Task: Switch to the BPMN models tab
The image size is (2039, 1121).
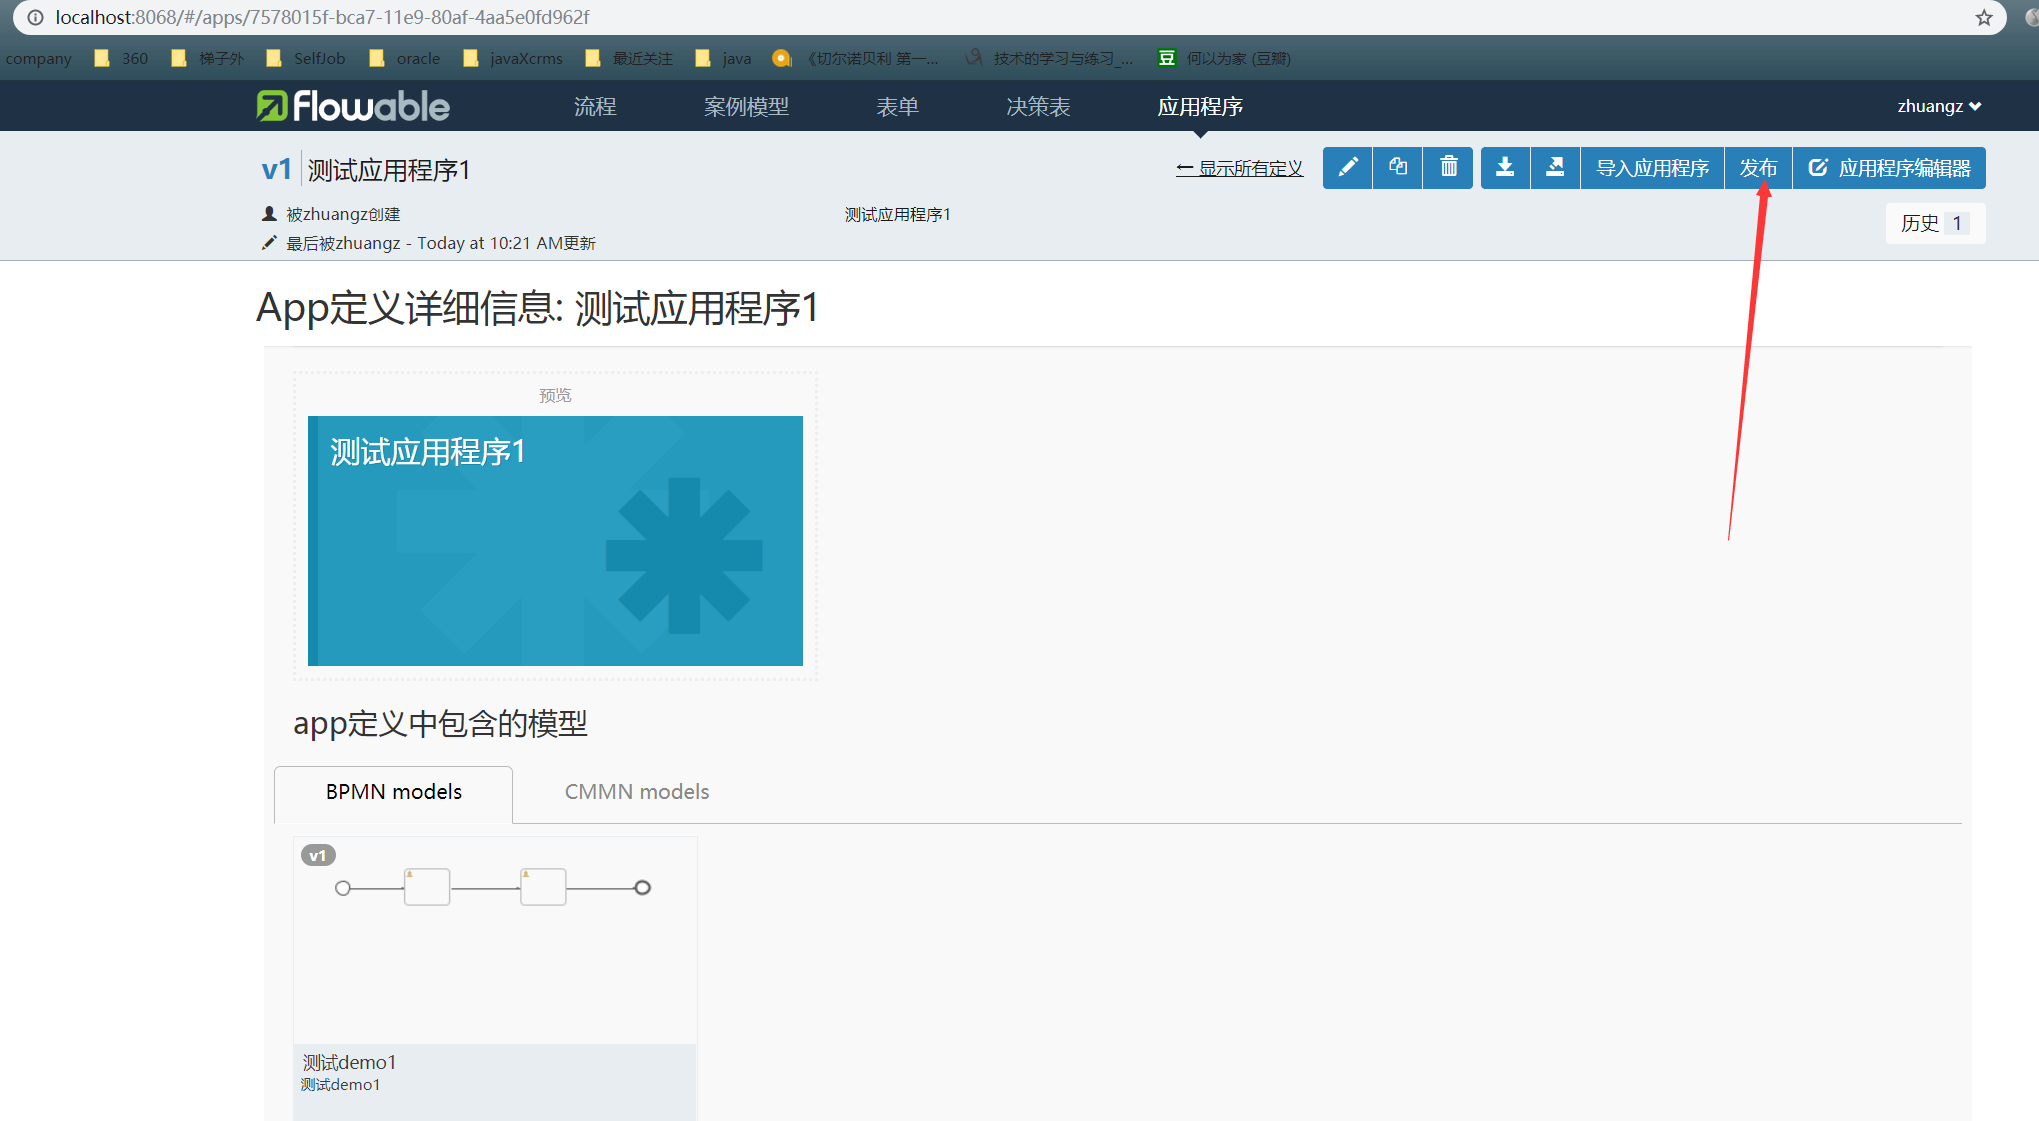Action: click(x=393, y=793)
